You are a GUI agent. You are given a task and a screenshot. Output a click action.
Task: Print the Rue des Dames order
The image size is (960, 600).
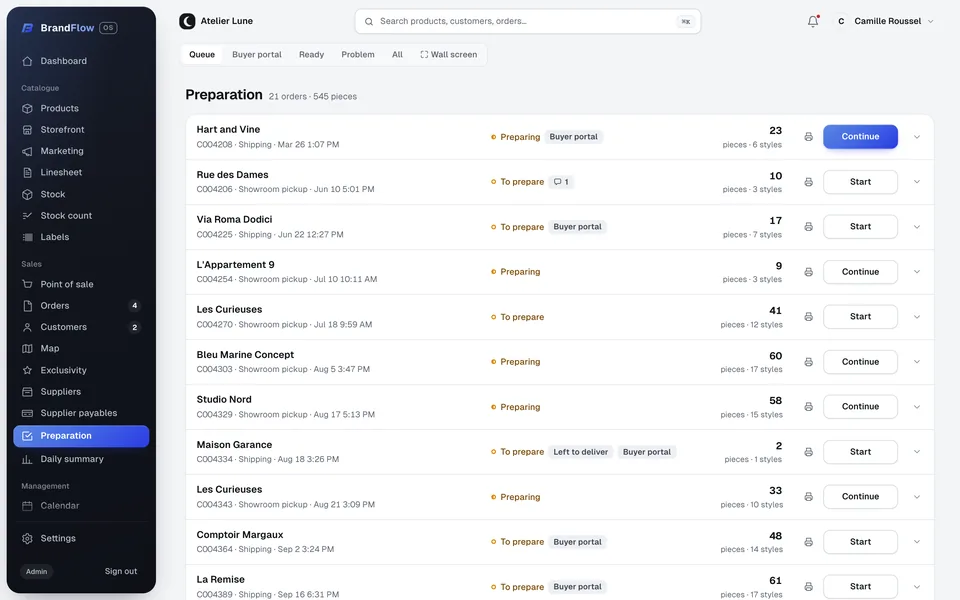pyautogui.click(x=808, y=182)
